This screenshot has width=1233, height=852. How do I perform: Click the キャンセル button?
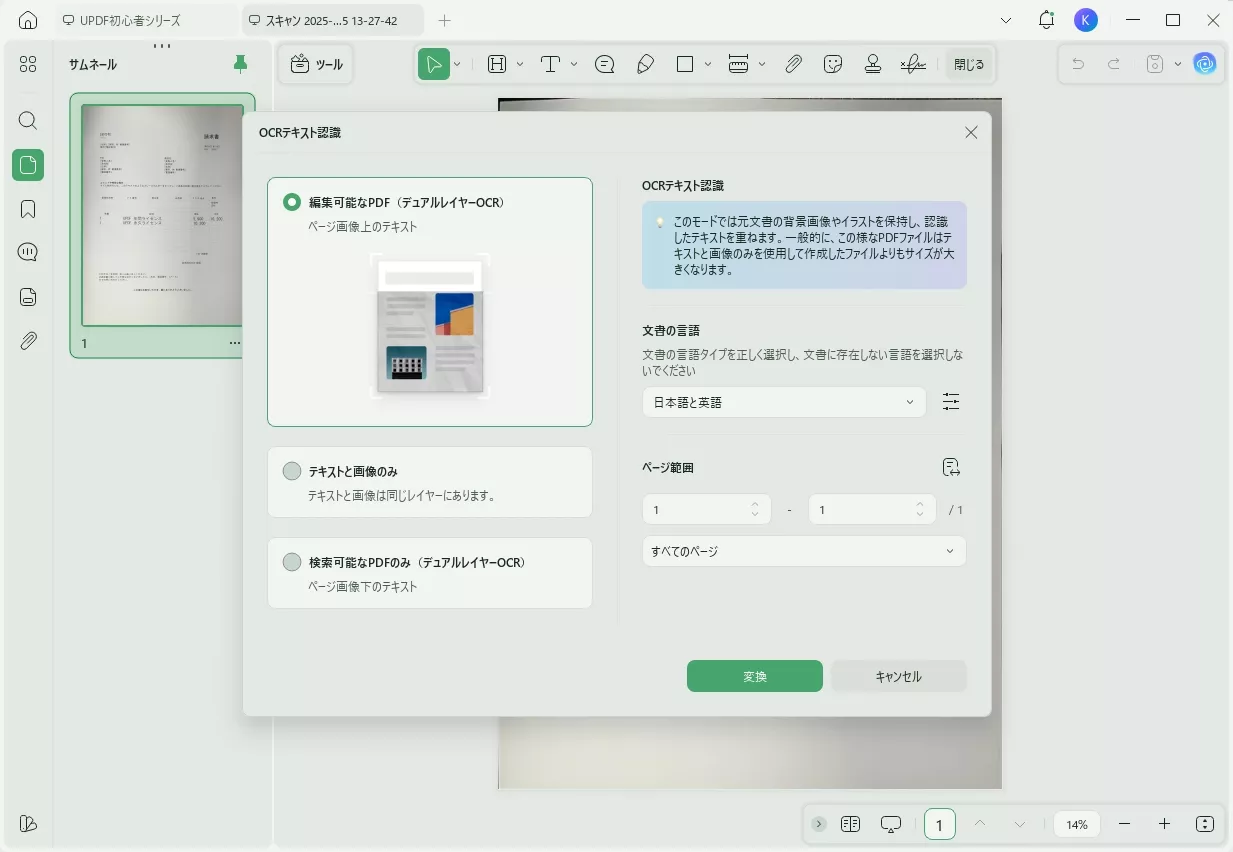(898, 676)
